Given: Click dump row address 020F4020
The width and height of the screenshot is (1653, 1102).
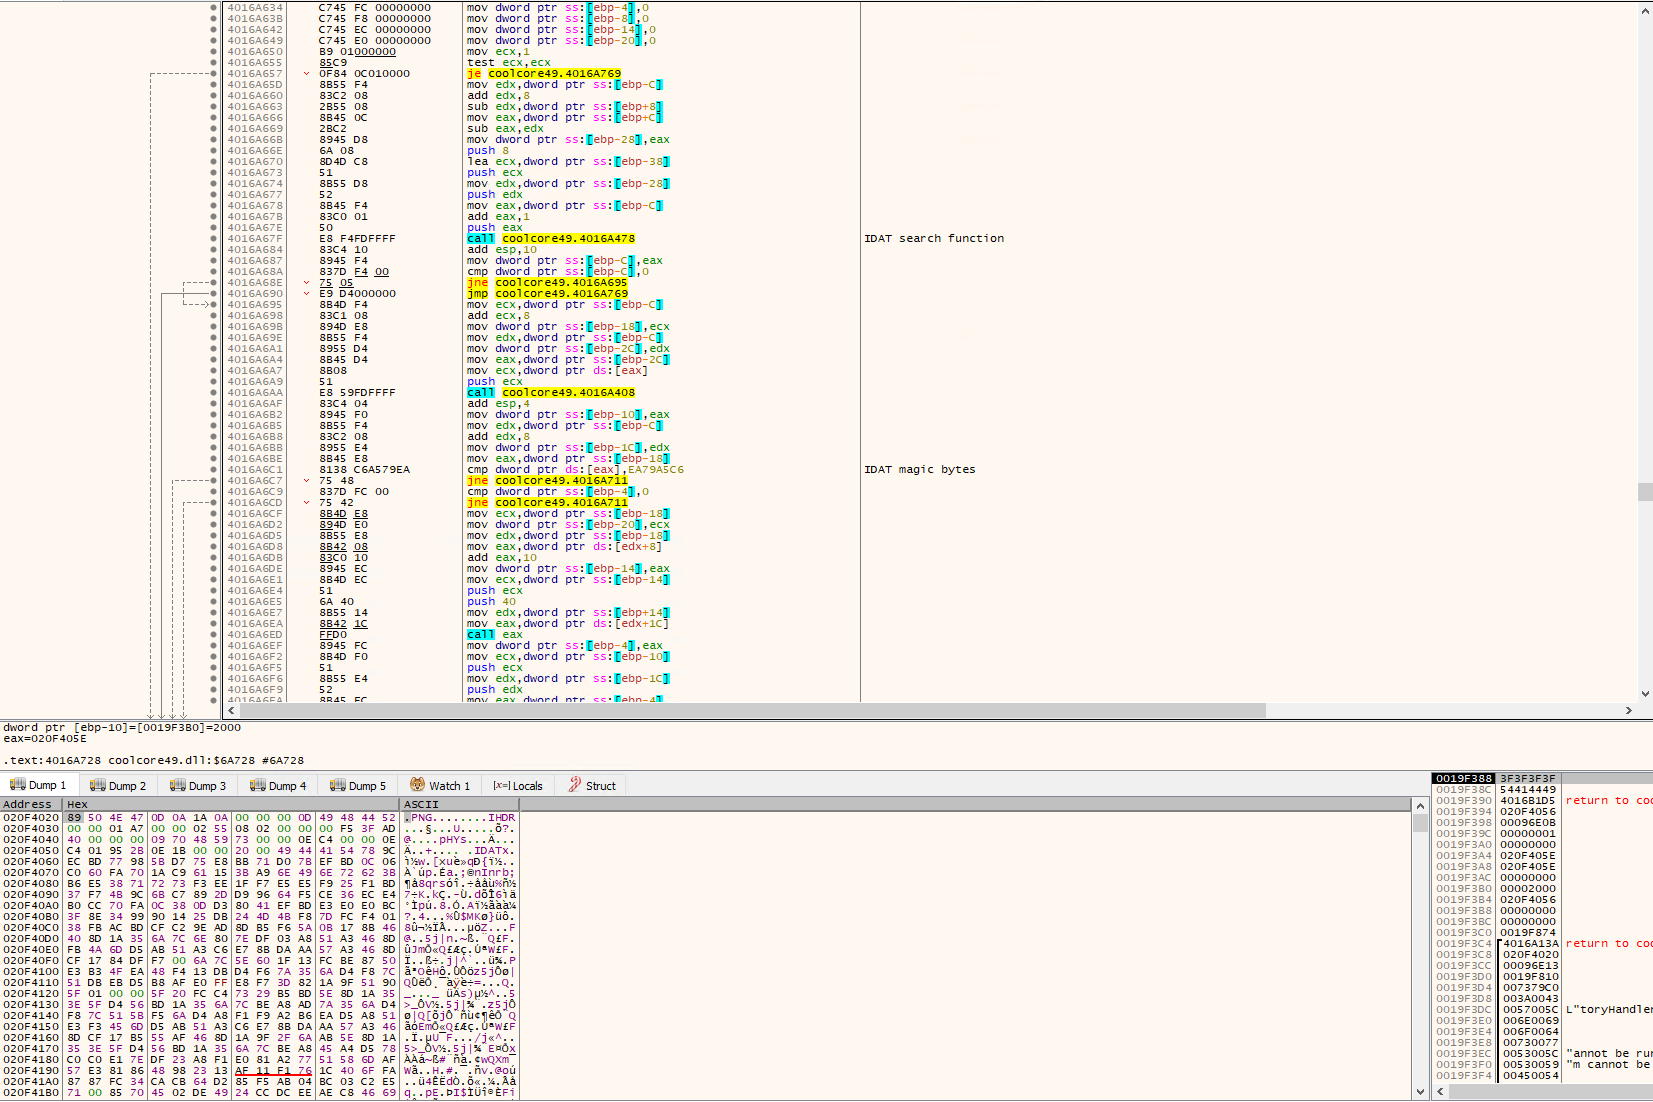Looking at the screenshot, I should tap(31, 817).
